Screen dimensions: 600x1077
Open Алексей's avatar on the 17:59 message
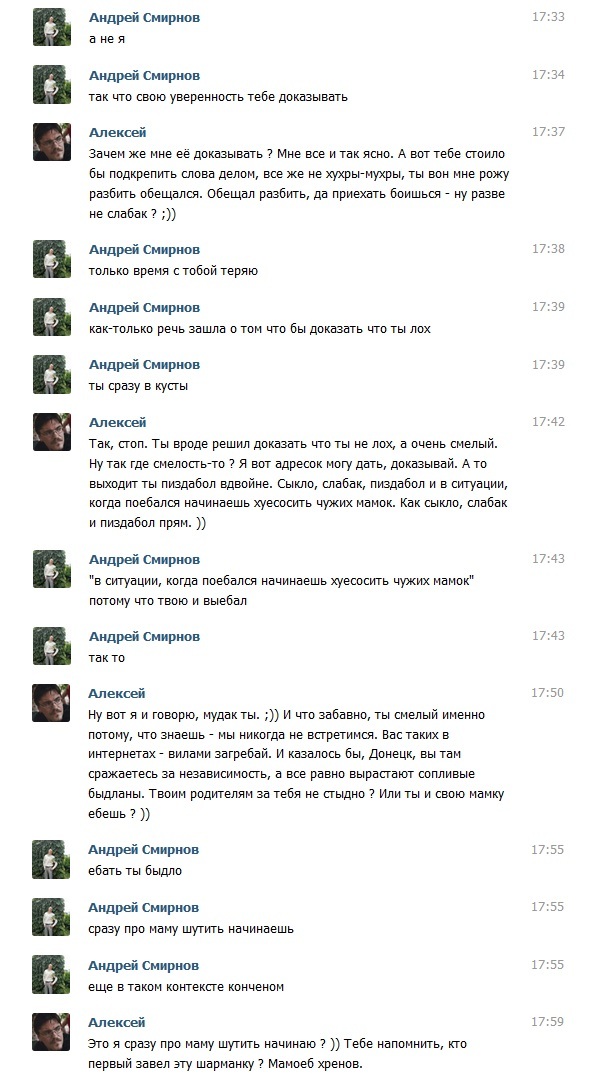coord(51,1032)
